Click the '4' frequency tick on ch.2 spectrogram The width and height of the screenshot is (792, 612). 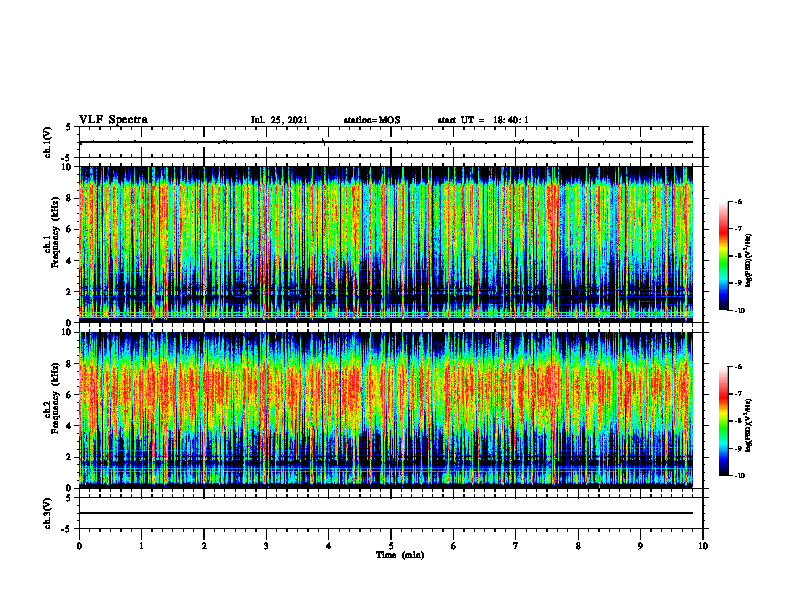(x=70, y=426)
